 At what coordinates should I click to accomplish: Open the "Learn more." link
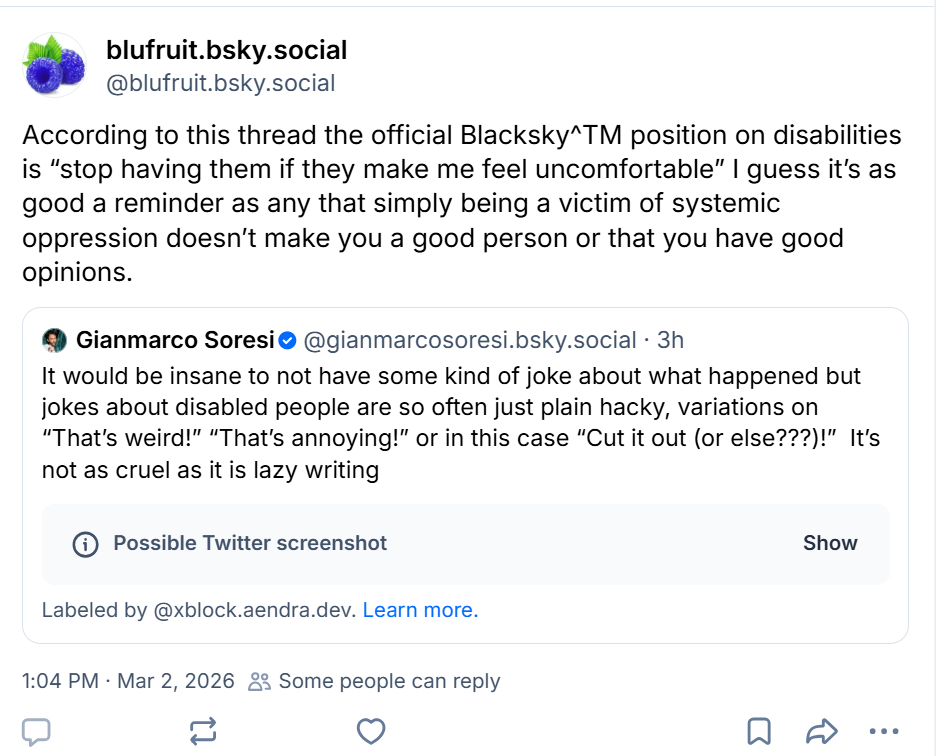click(420, 610)
